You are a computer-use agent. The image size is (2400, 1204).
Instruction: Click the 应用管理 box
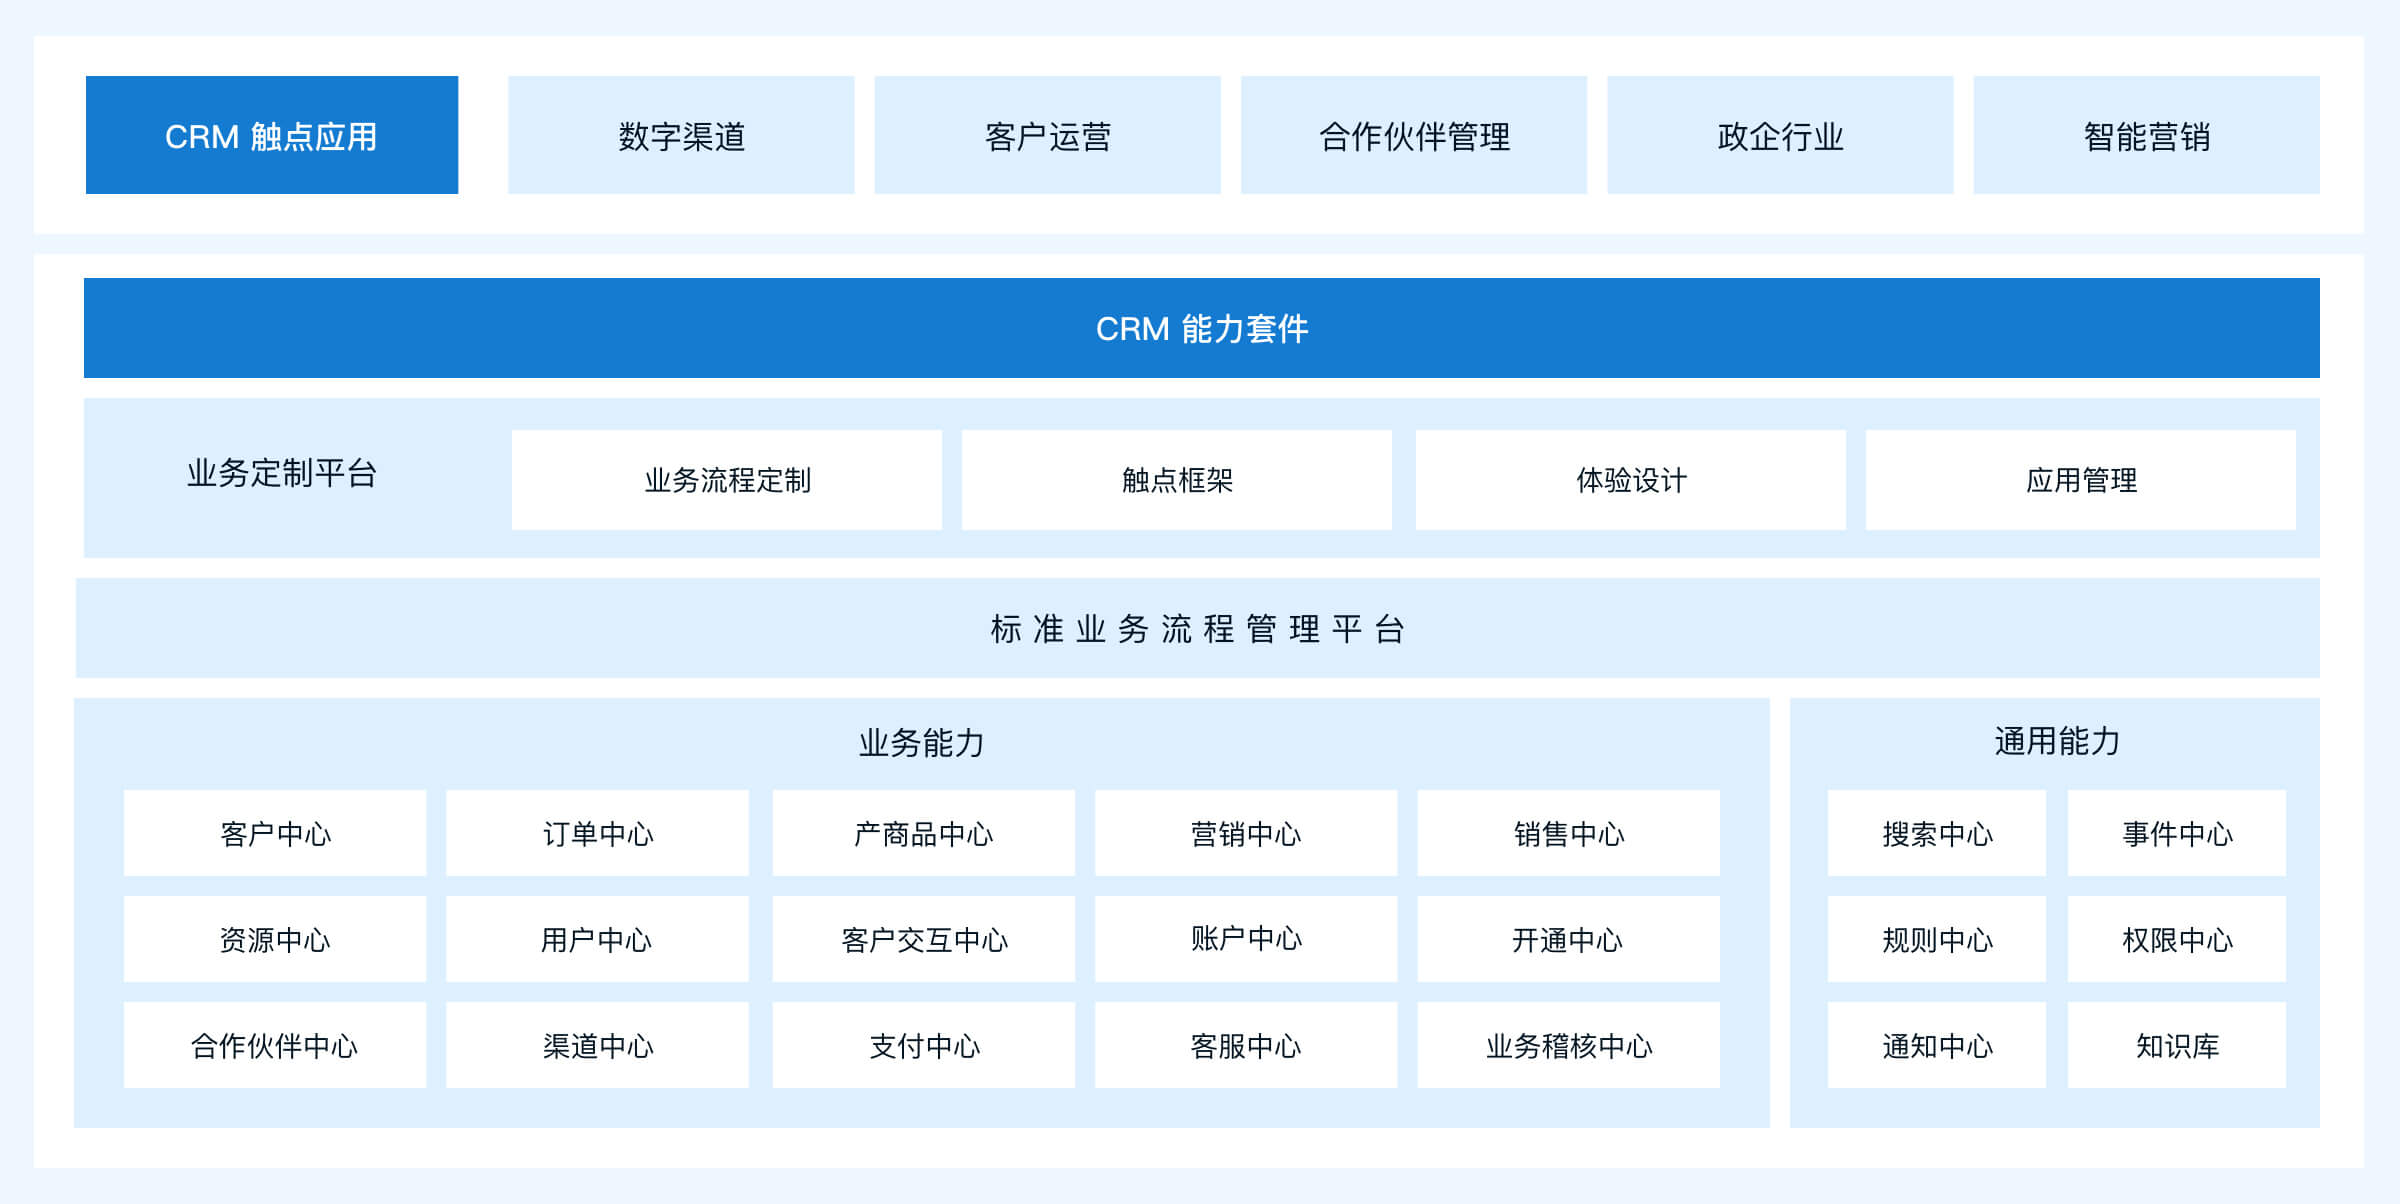[2080, 480]
